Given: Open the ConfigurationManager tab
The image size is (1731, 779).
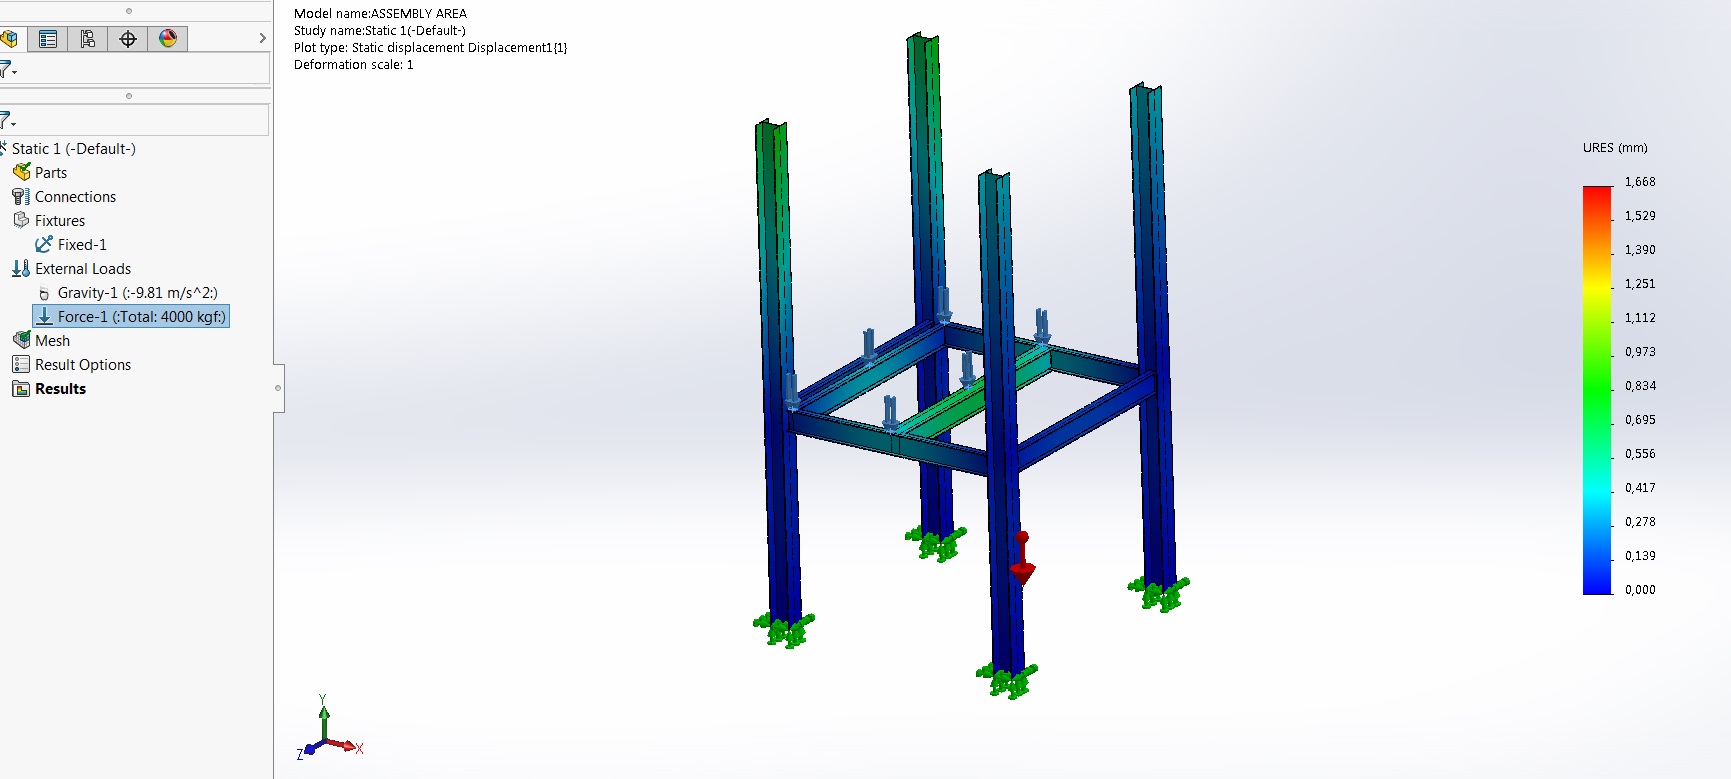Looking at the screenshot, I should pyautogui.click(x=88, y=39).
